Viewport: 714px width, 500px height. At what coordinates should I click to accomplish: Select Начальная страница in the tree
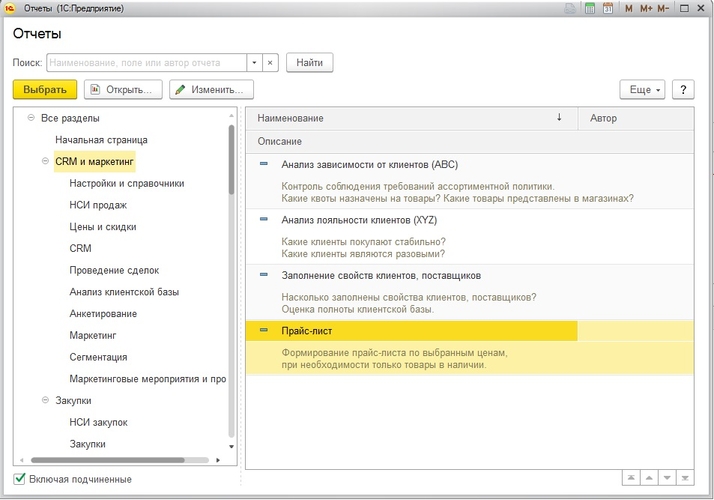[101, 140]
